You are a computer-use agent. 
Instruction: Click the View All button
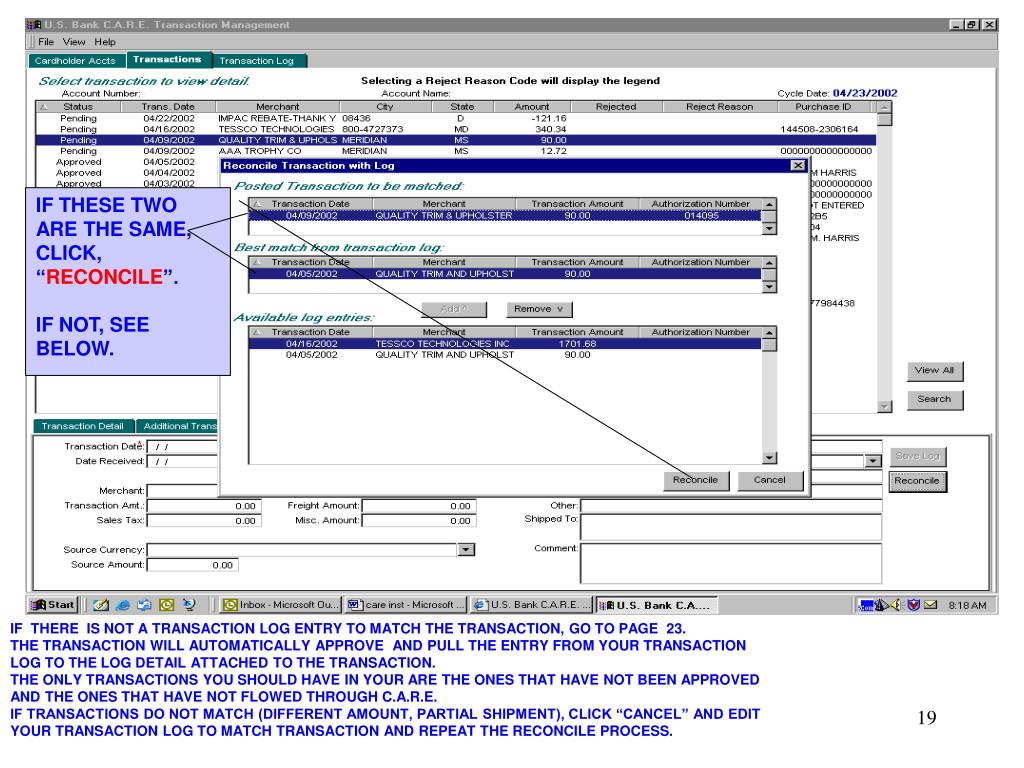pos(935,370)
